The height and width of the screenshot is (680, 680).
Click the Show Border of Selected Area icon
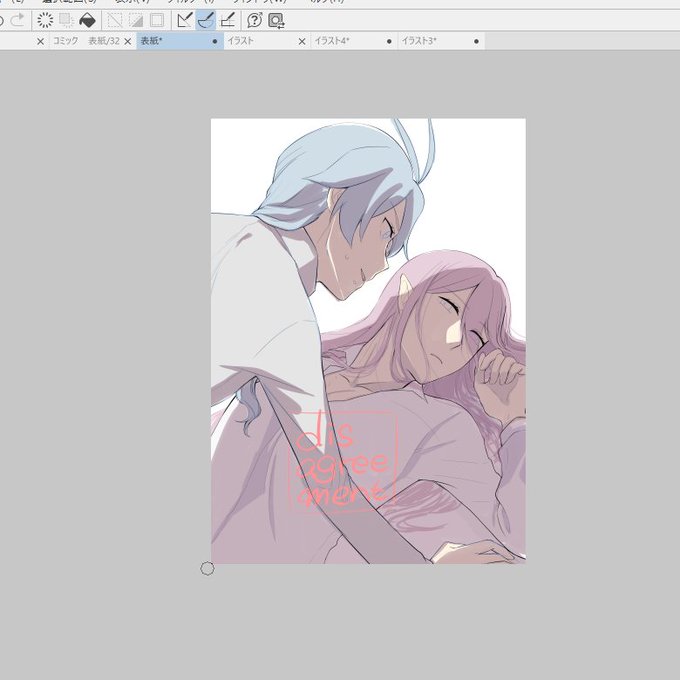[157, 20]
